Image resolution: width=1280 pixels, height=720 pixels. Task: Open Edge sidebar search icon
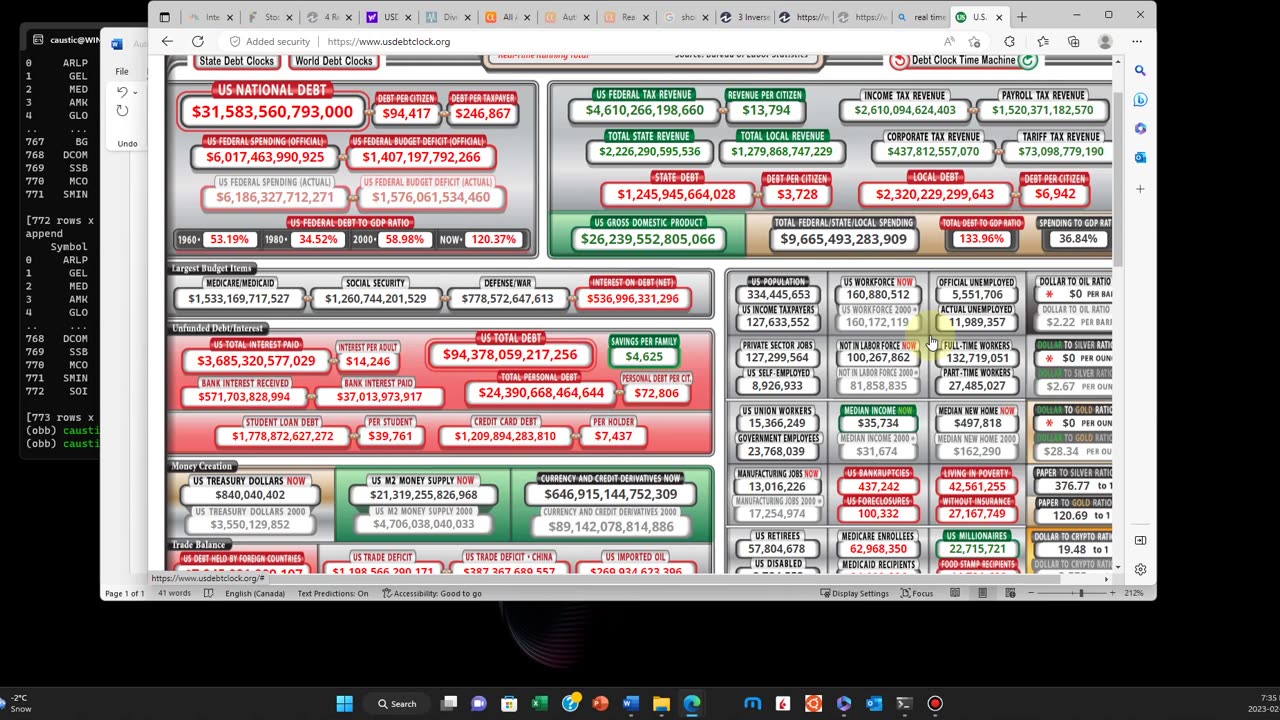point(1140,71)
